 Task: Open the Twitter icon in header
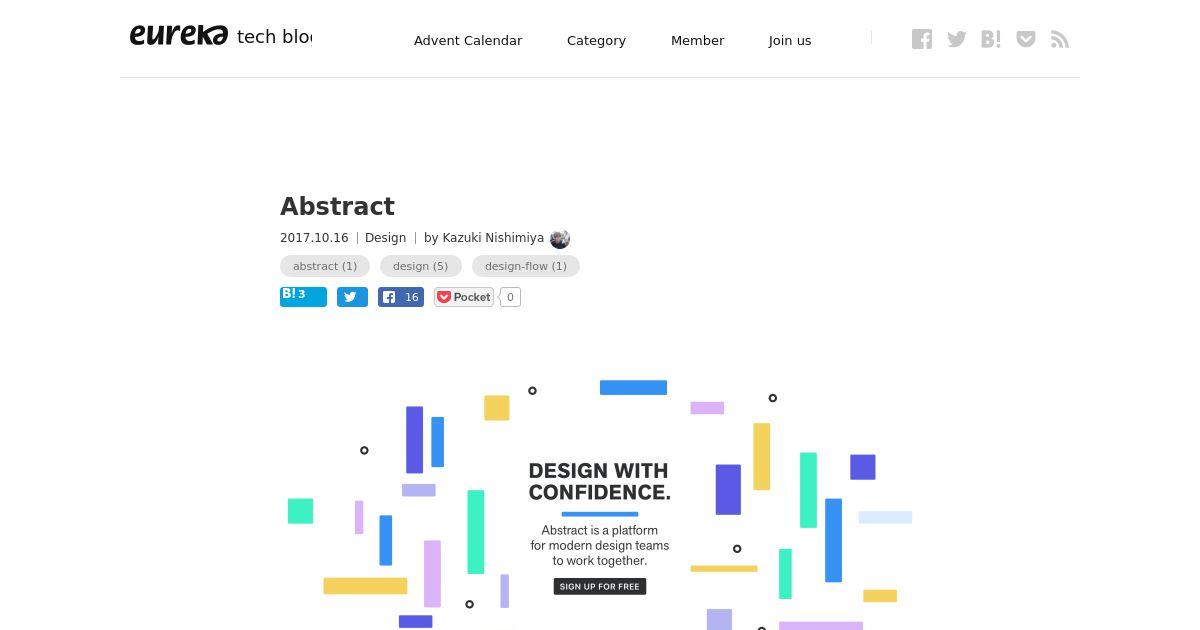pyautogui.click(x=957, y=39)
